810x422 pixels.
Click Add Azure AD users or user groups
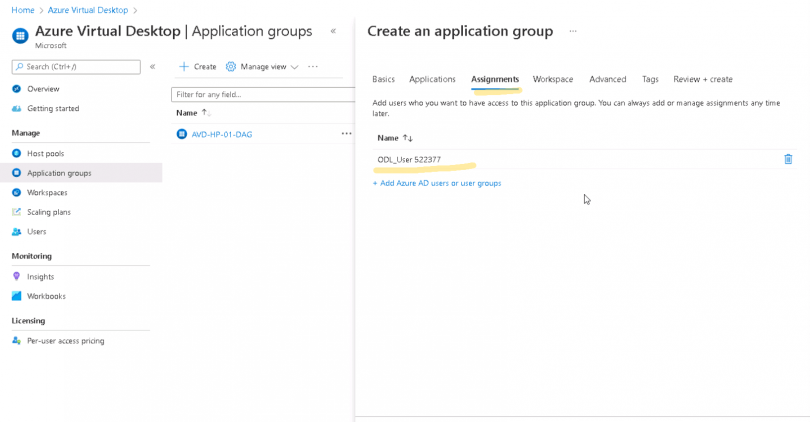437,183
